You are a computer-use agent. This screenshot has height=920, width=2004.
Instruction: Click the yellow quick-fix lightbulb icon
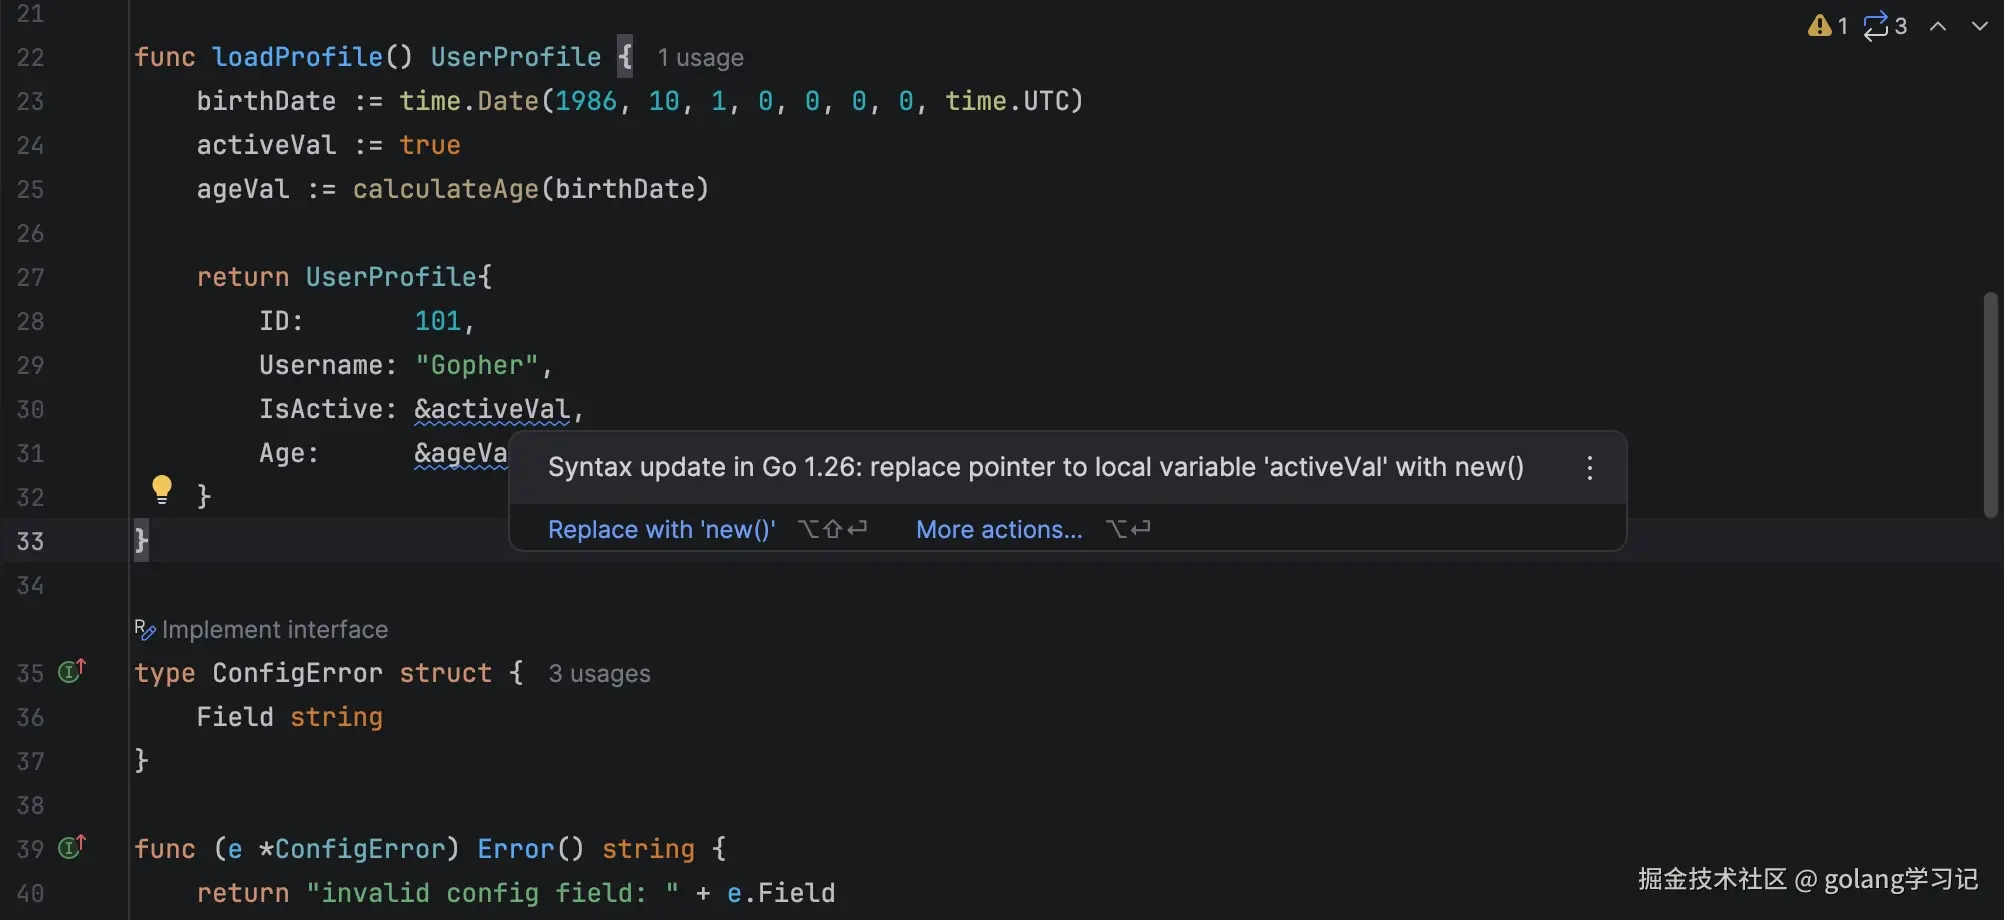[x=161, y=489]
